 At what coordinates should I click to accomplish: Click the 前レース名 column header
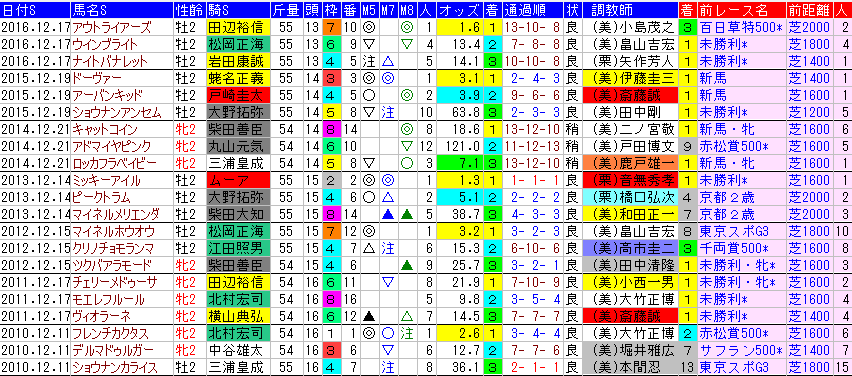[742, 10]
